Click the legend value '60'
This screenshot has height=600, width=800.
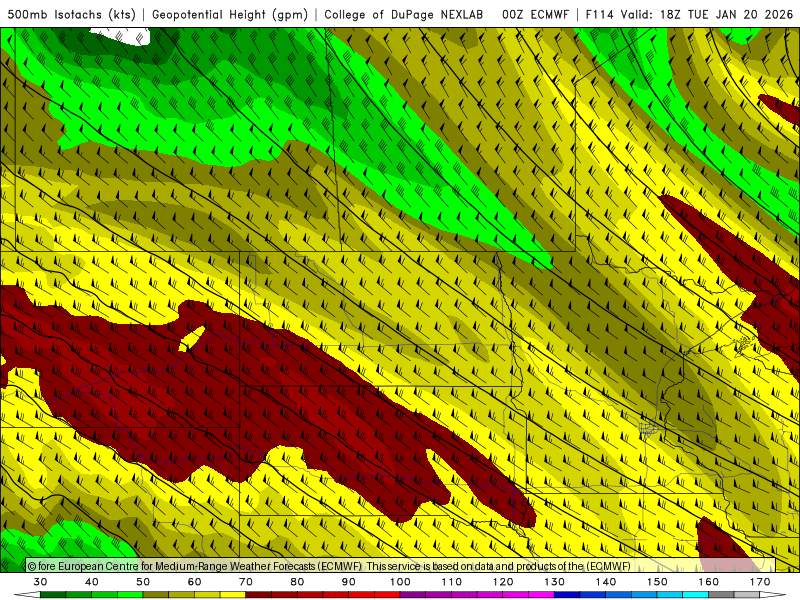tap(194, 582)
